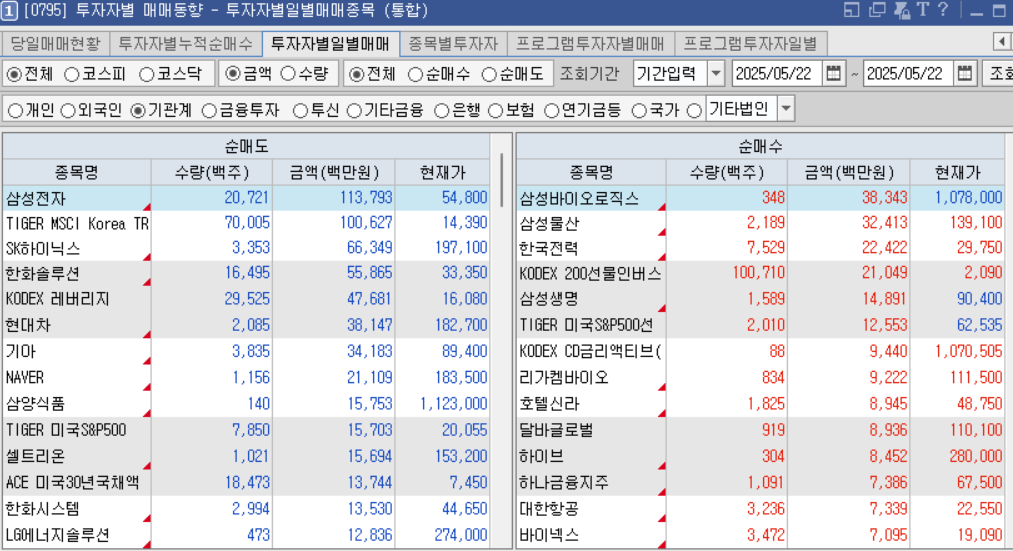Select the 수량 radio button
The height and width of the screenshot is (551, 1013).
(x=288, y=74)
